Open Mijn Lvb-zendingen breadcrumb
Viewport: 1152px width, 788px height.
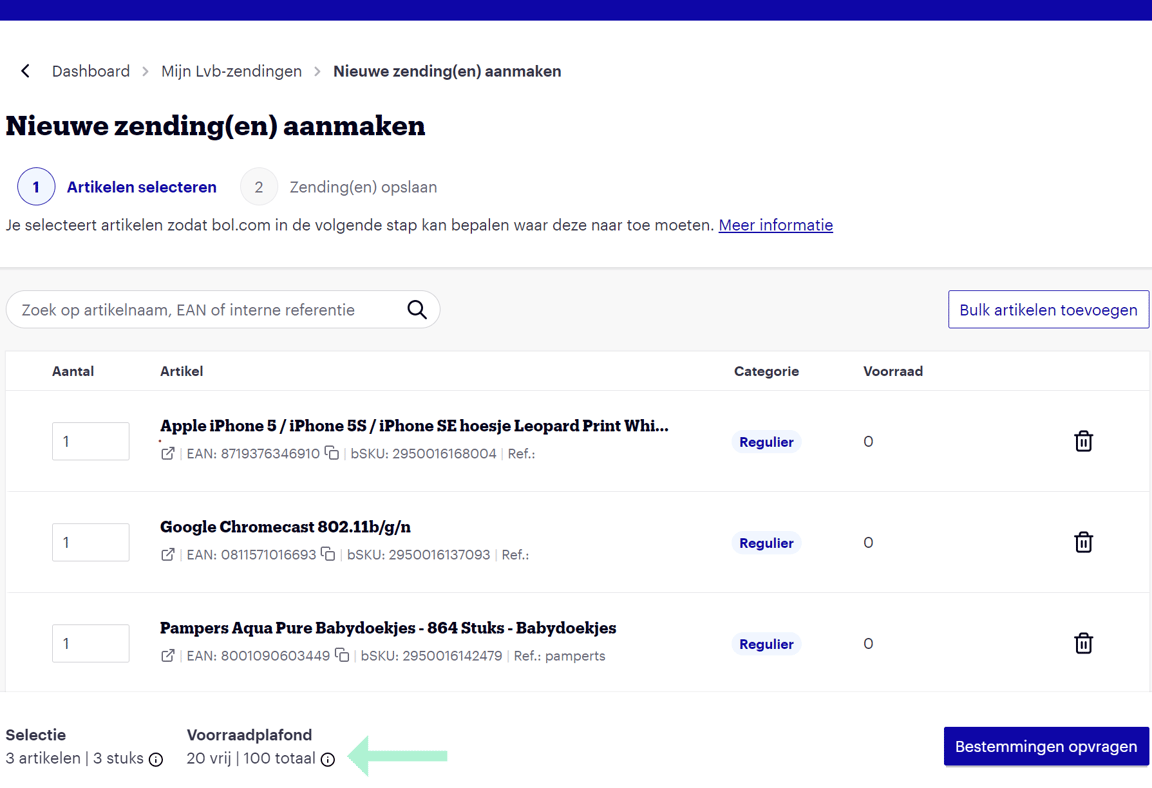pos(231,71)
